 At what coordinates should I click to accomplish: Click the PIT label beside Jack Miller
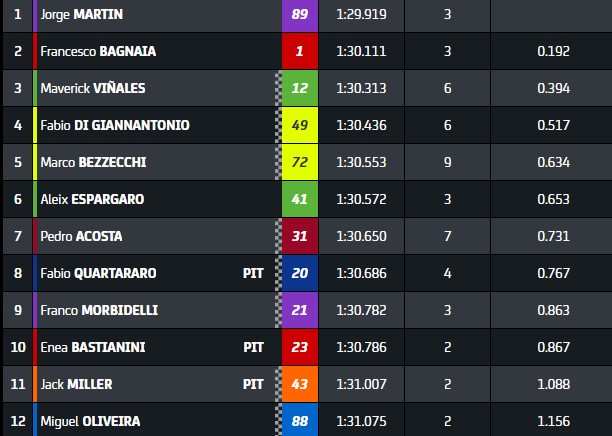click(x=253, y=384)
